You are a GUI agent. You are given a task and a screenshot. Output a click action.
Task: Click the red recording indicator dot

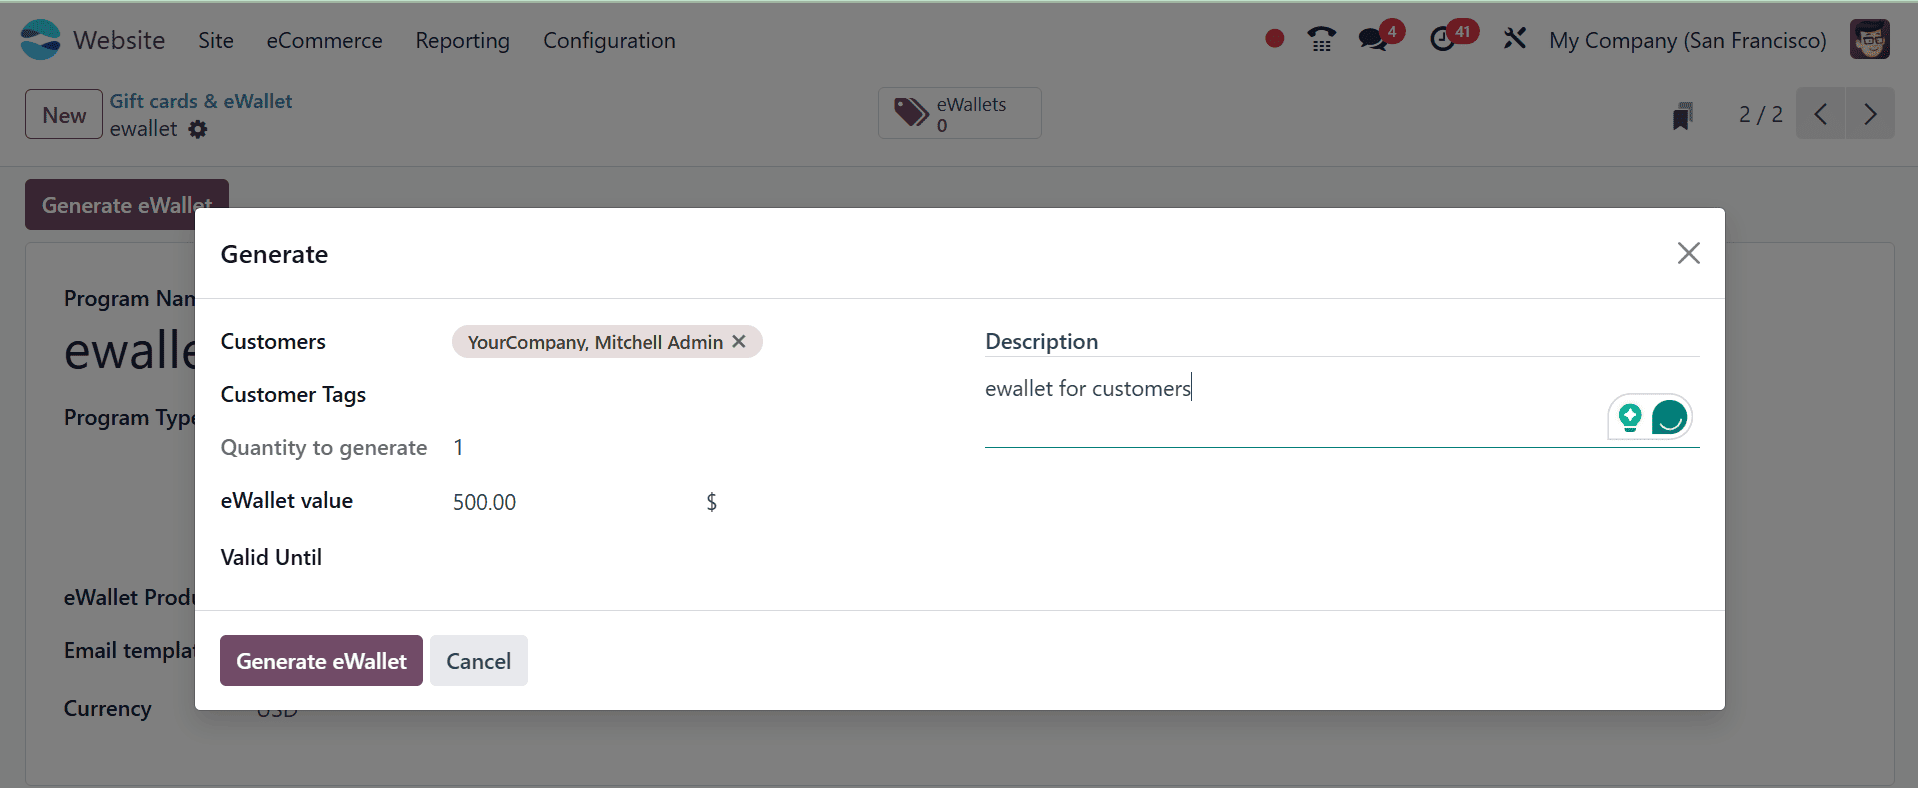pyautogui.click(x=1274, y=39)
